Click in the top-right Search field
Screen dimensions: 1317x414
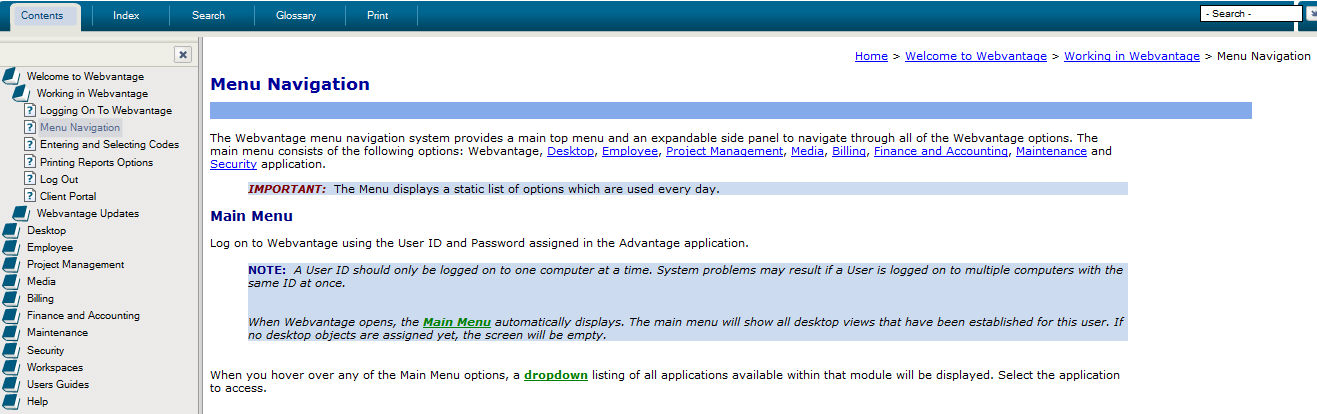point(1249,14)
